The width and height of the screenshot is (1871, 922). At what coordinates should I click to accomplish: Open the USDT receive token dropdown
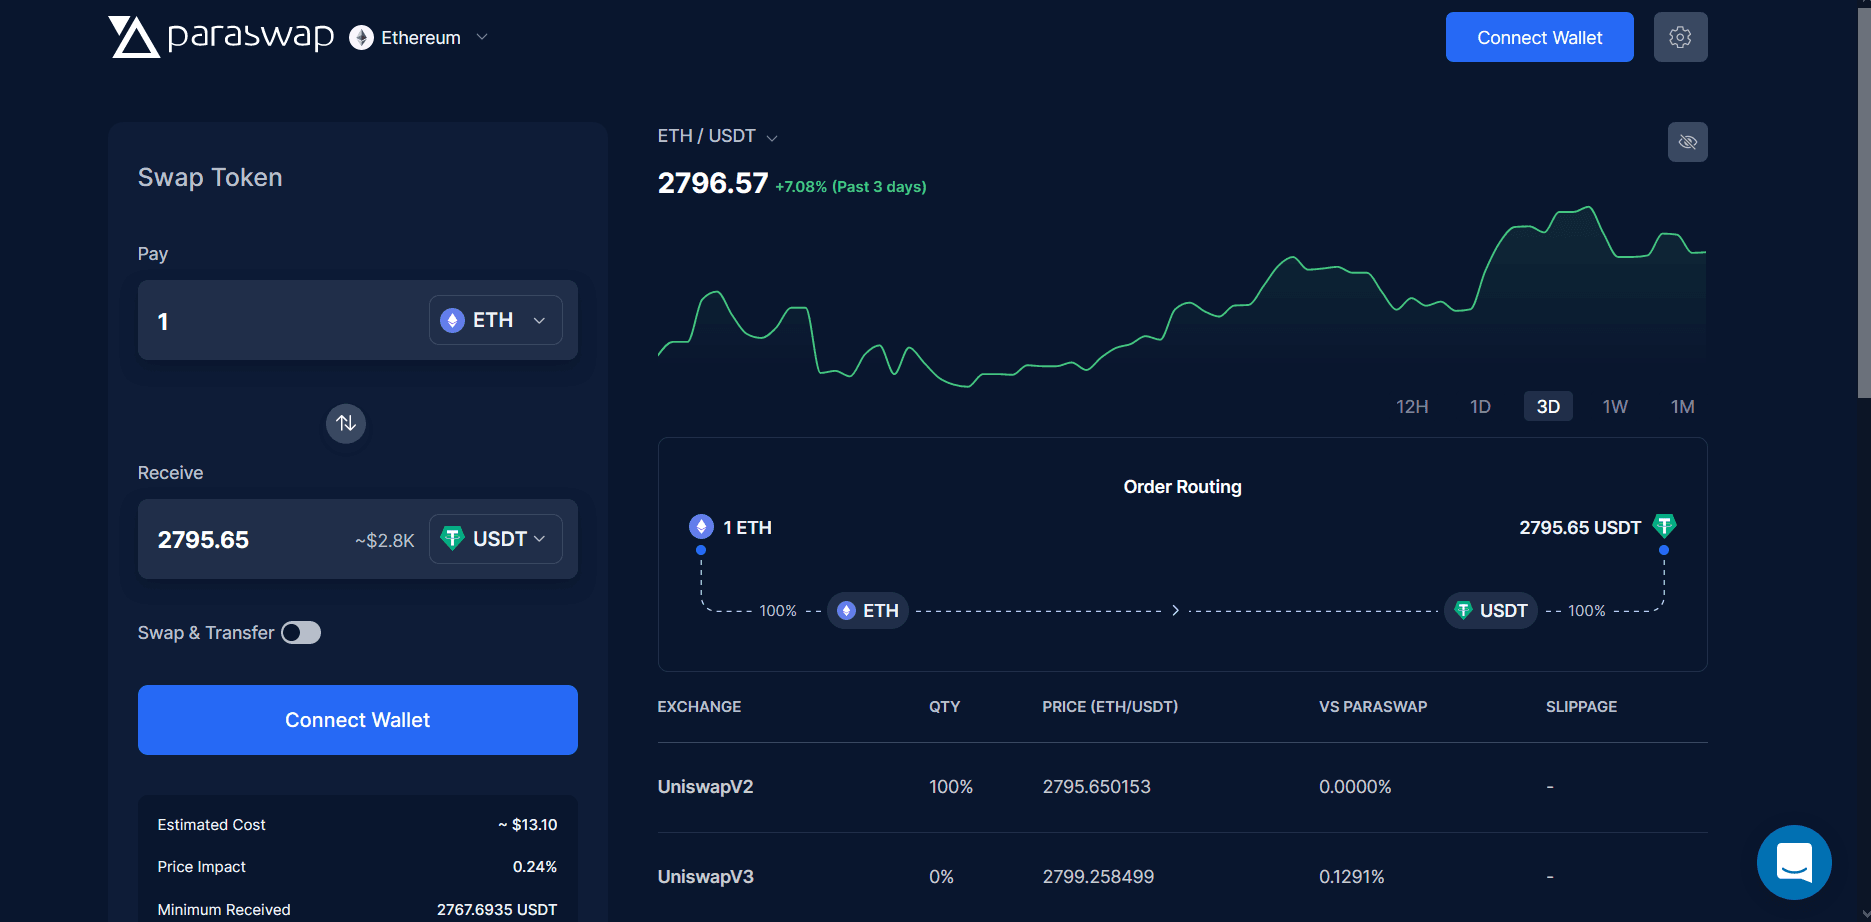click(495, 539)
